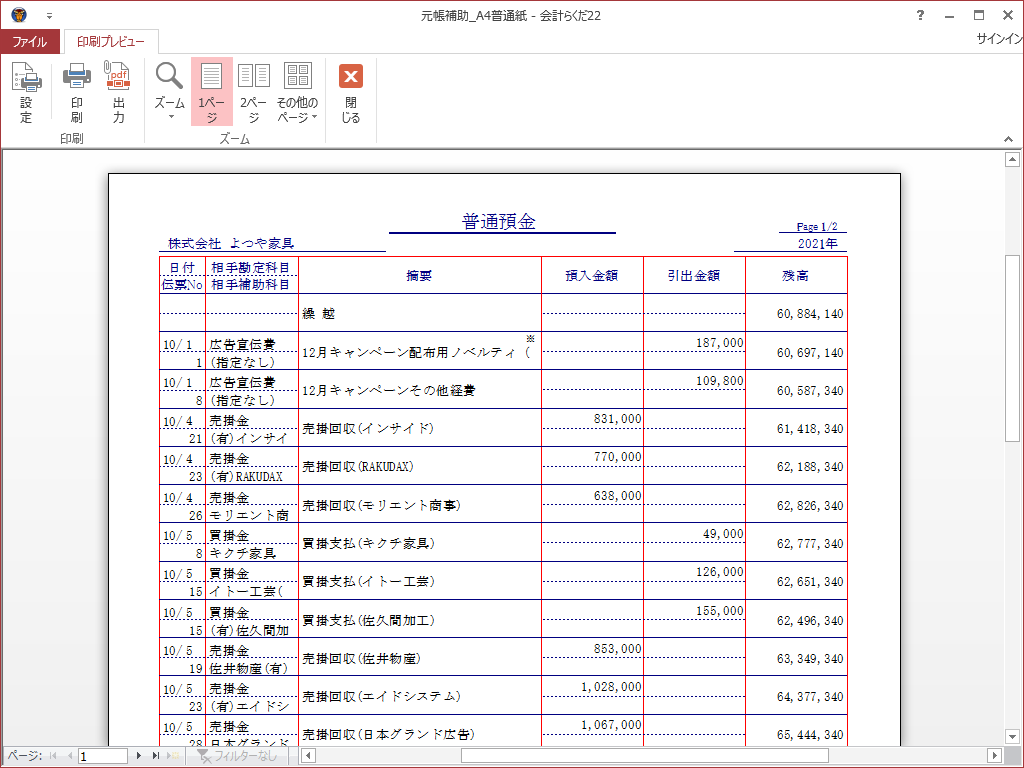
Task: Open その他のページ layout options
Action: point(297,93)
